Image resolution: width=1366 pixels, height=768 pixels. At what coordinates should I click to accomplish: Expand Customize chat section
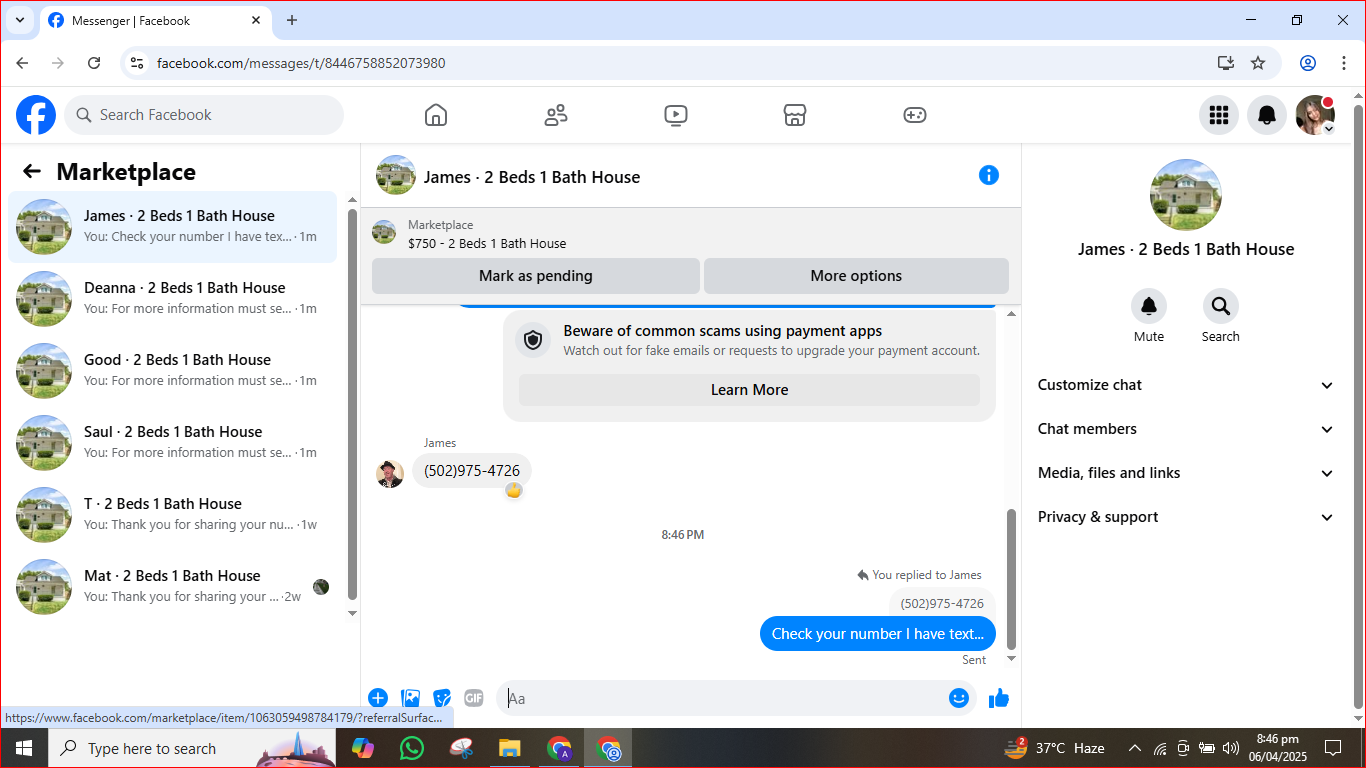1186,385
